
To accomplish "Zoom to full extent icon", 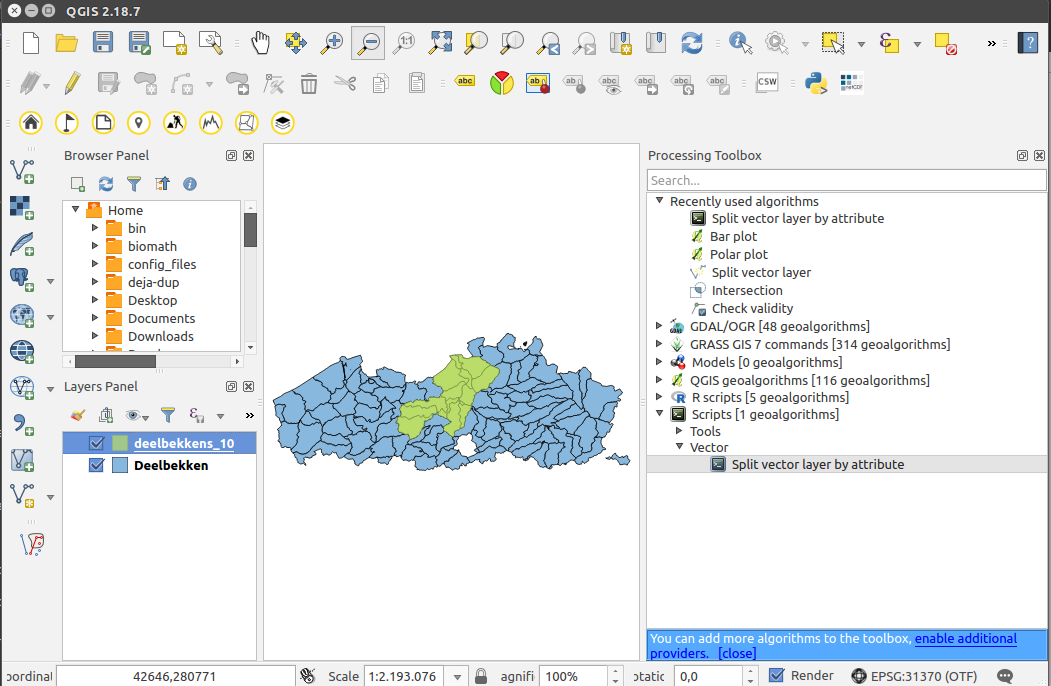I will (x=440, y=43).
